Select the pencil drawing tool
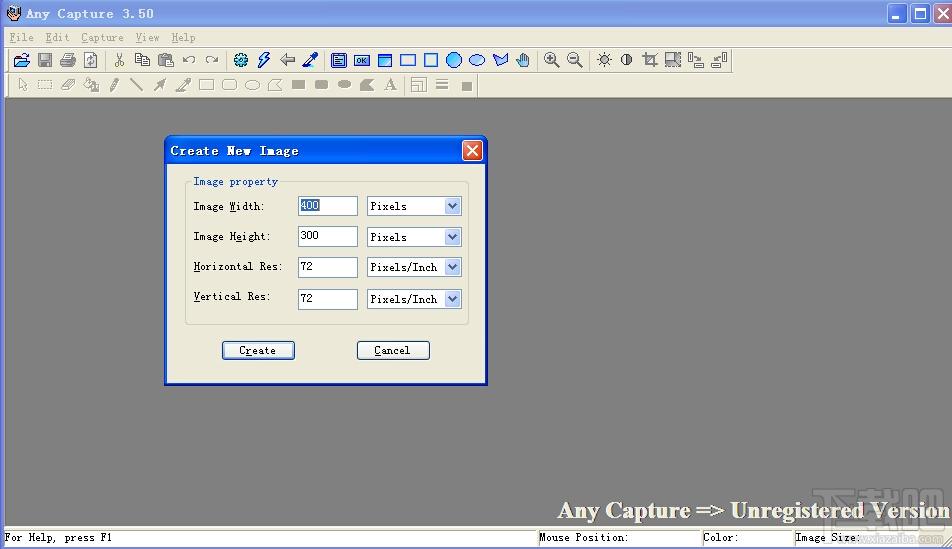Screen dimensions: 952x549 coord(114,85)
